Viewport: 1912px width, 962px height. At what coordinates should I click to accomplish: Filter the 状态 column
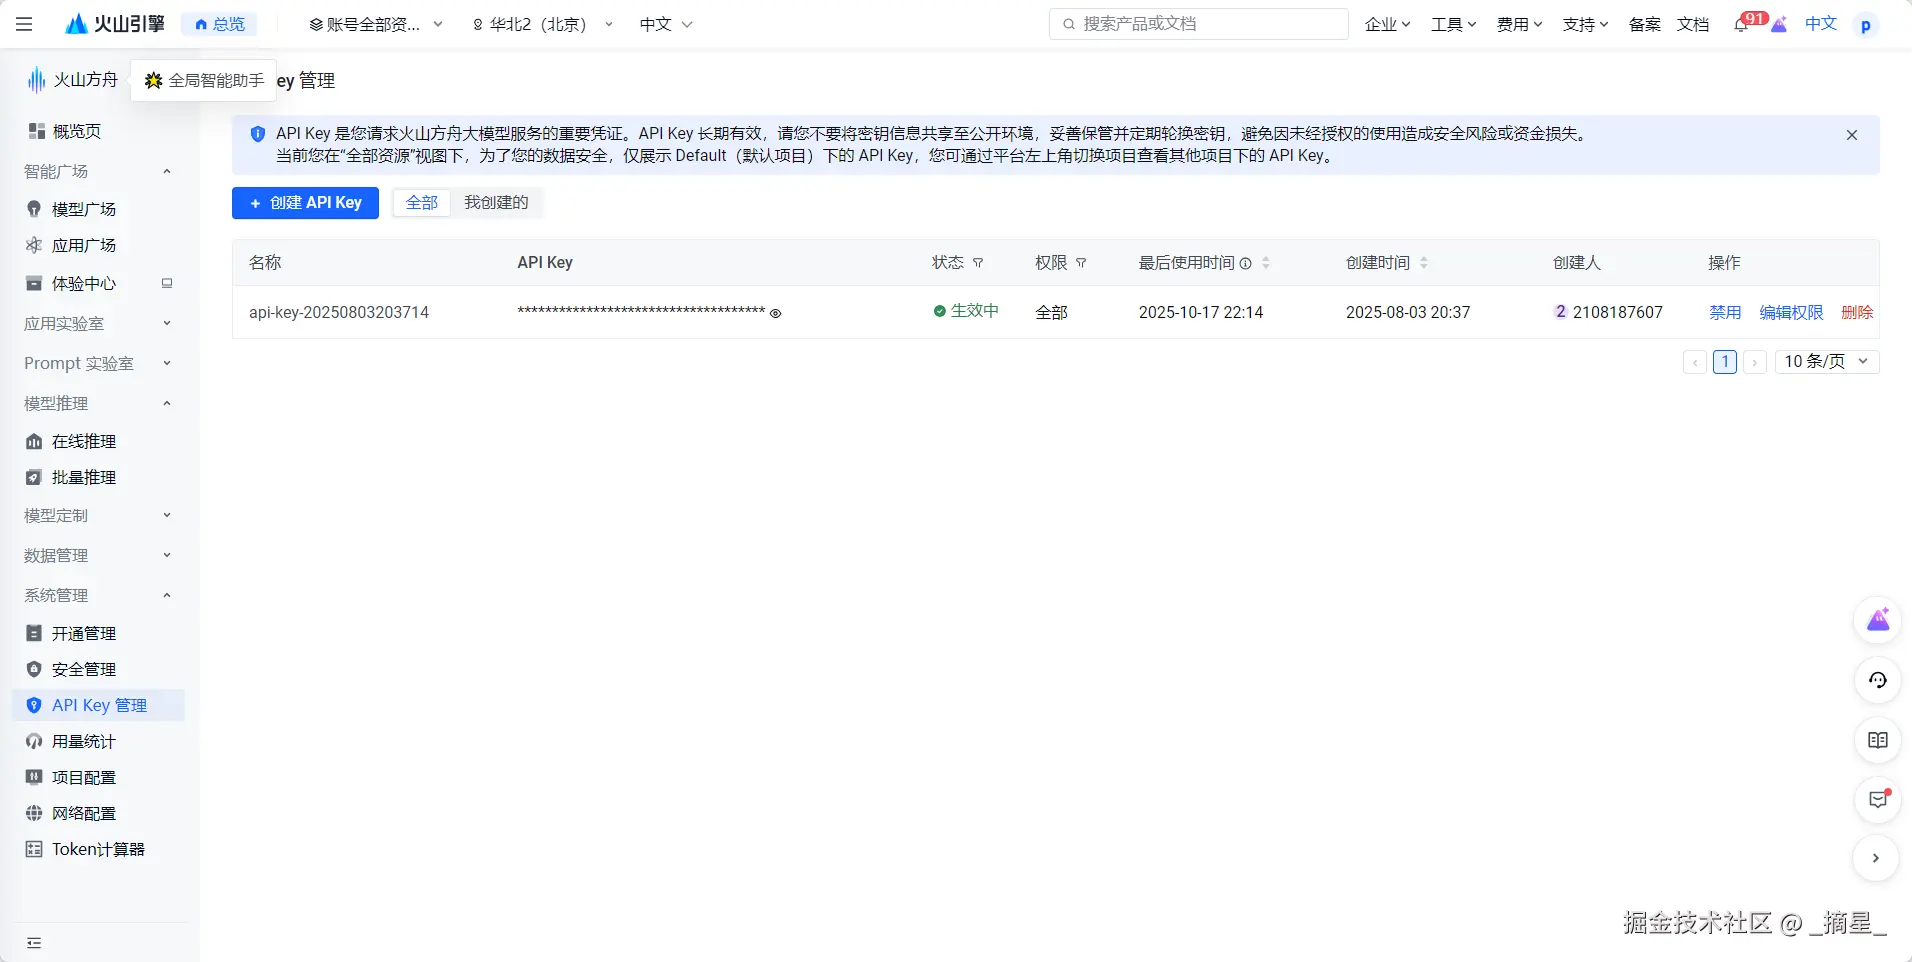point(978,263)
